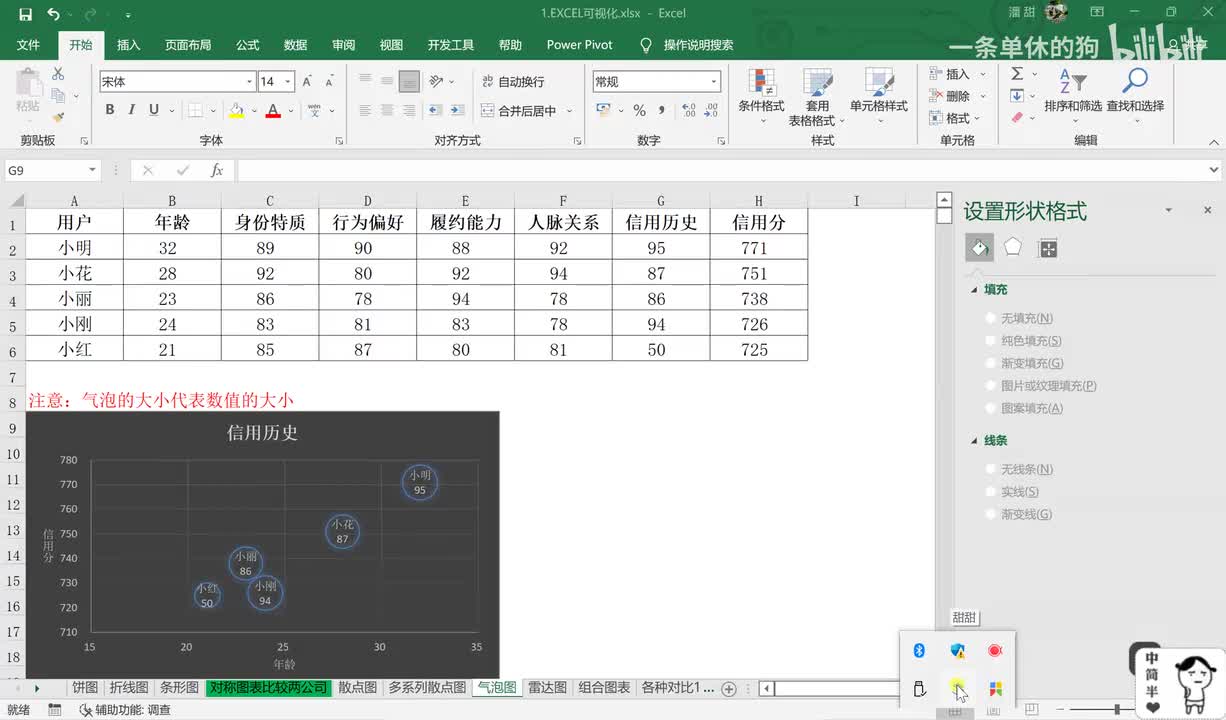Viewport: 1226px width, 720px height.
Task: Click the Decrease Indent icon
Action: [x=434, y=111]
